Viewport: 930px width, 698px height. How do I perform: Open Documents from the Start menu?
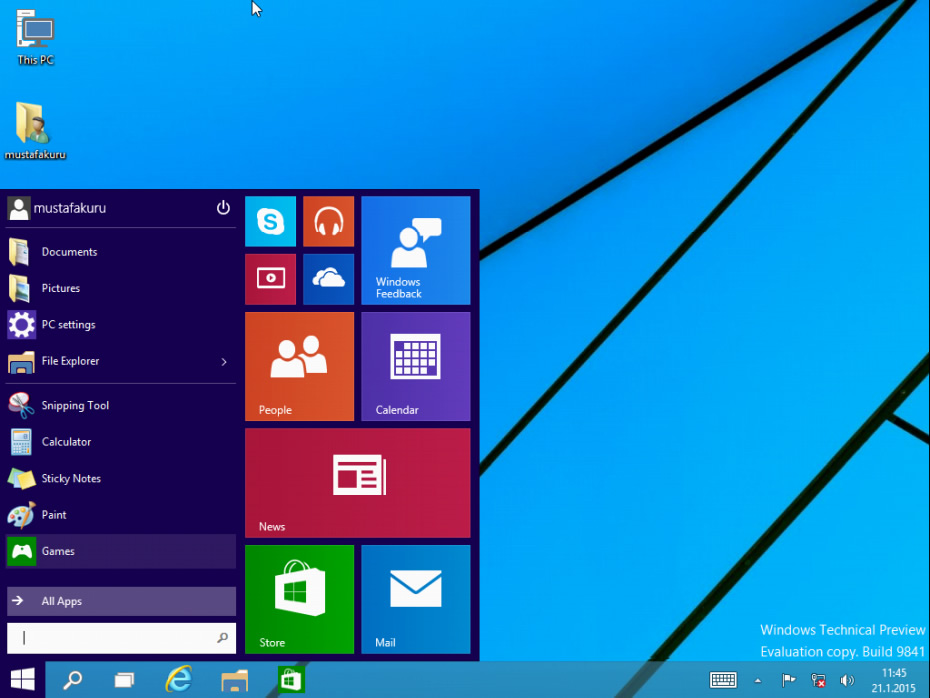tap(121, 252)
